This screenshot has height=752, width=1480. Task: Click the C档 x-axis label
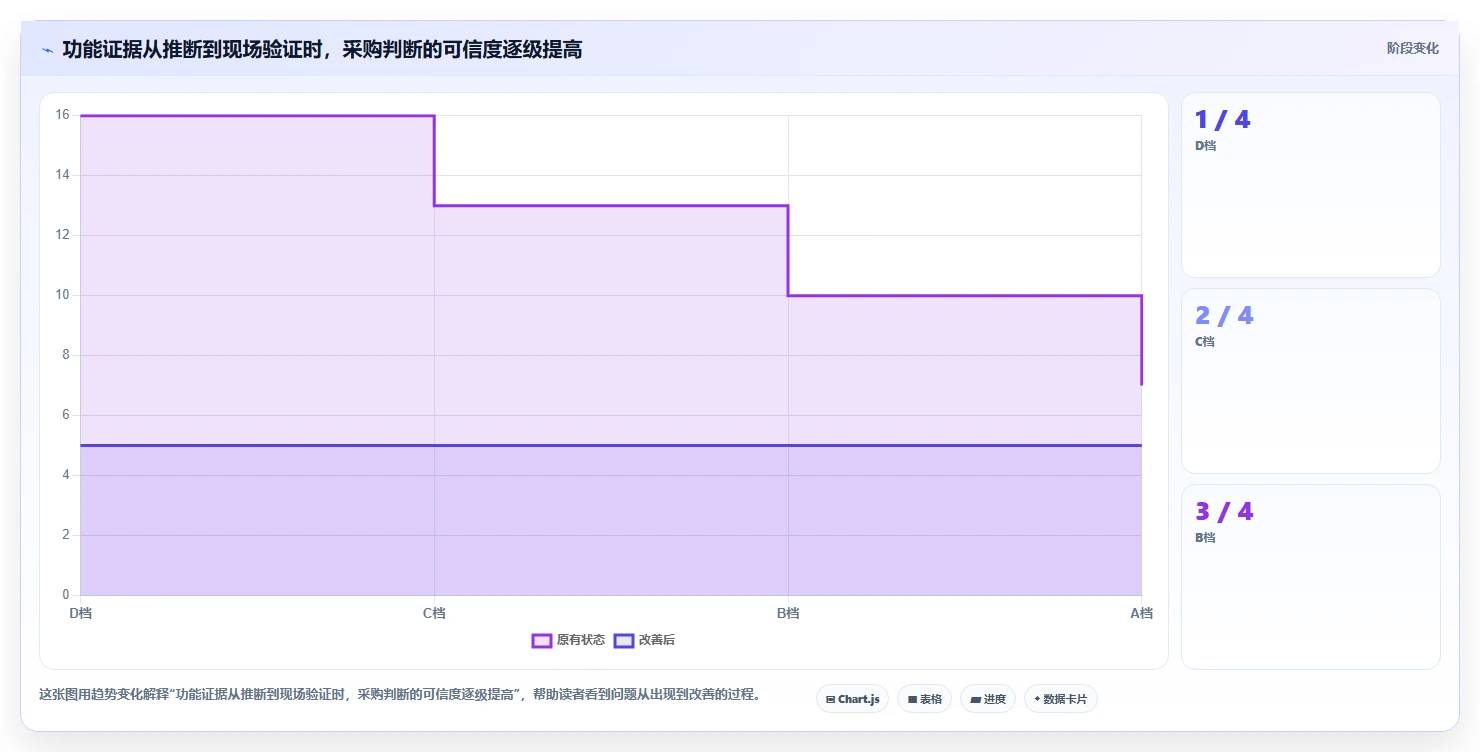point(434,613)
